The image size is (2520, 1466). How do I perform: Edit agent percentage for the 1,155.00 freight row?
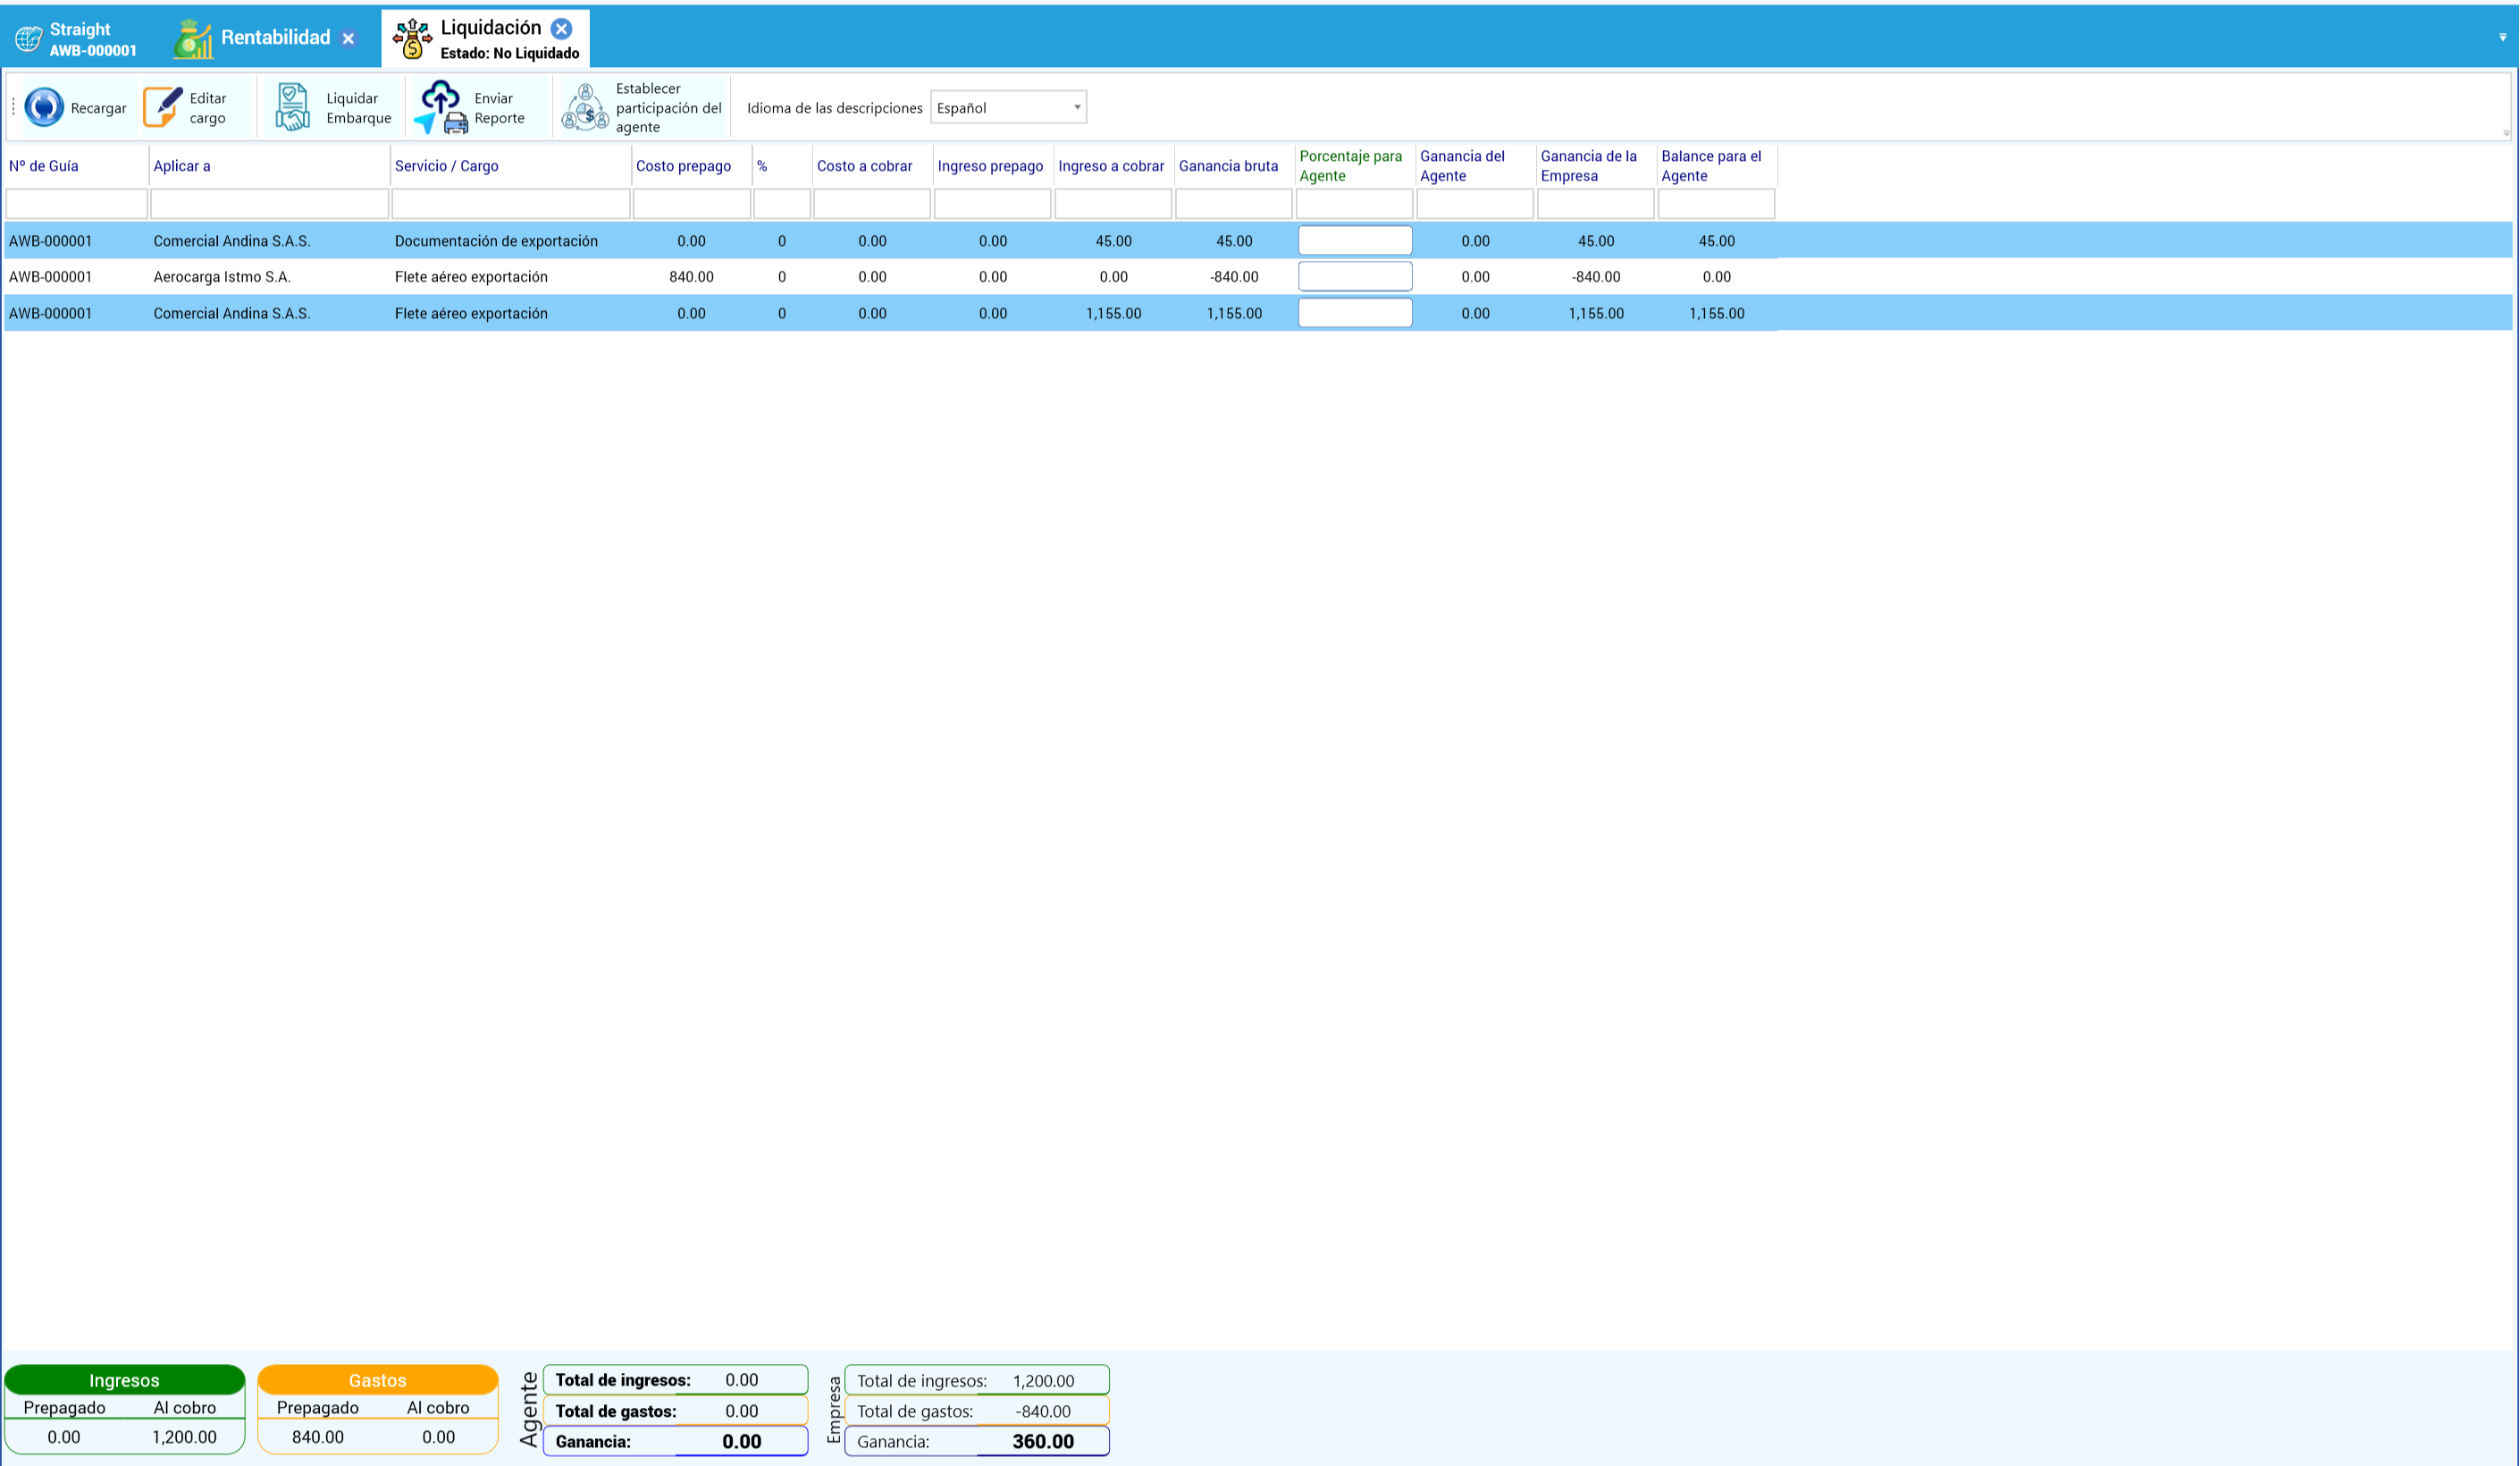coord(1355,313)
